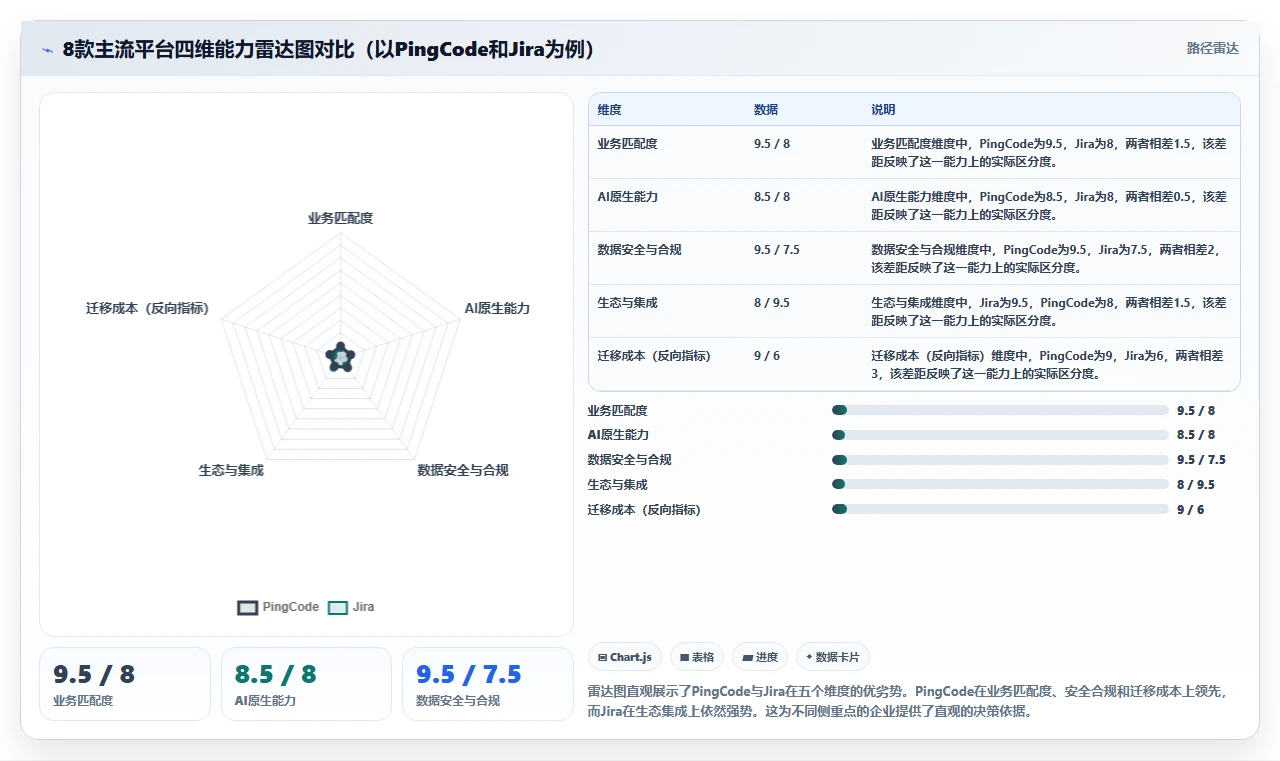The height and width of the screenshot is (761, 1280).
Task: Toggle the Jira legend swatch
Action: [338, 607]
